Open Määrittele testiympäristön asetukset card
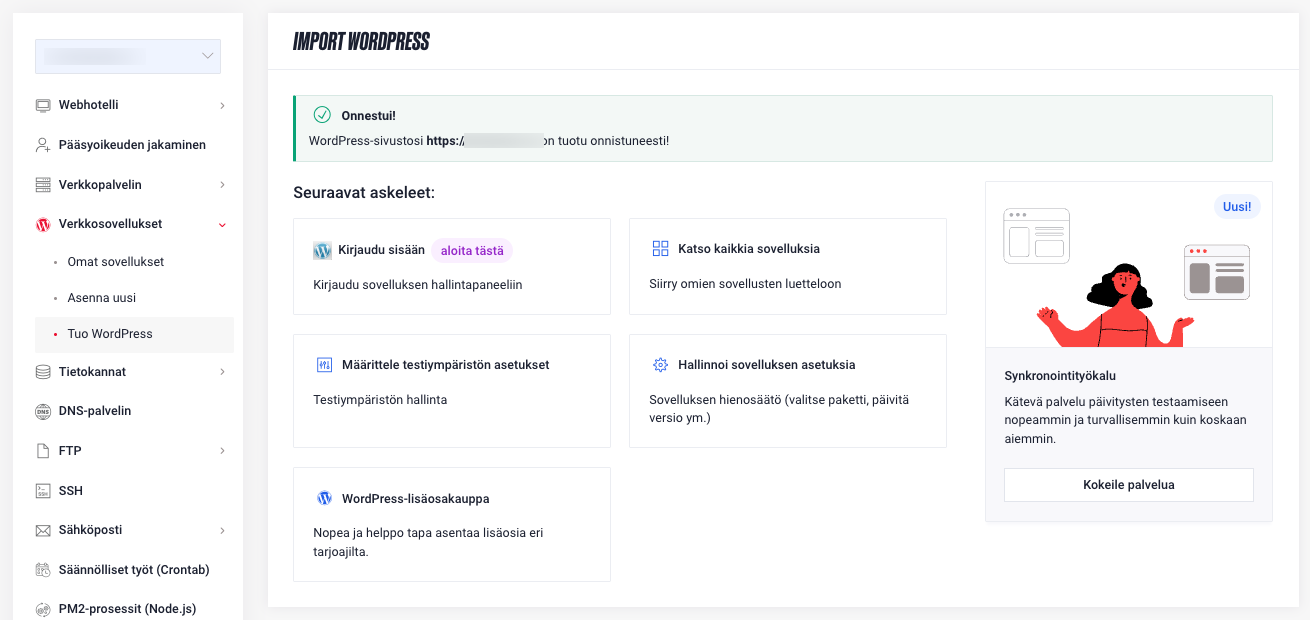 coord(451,390)
